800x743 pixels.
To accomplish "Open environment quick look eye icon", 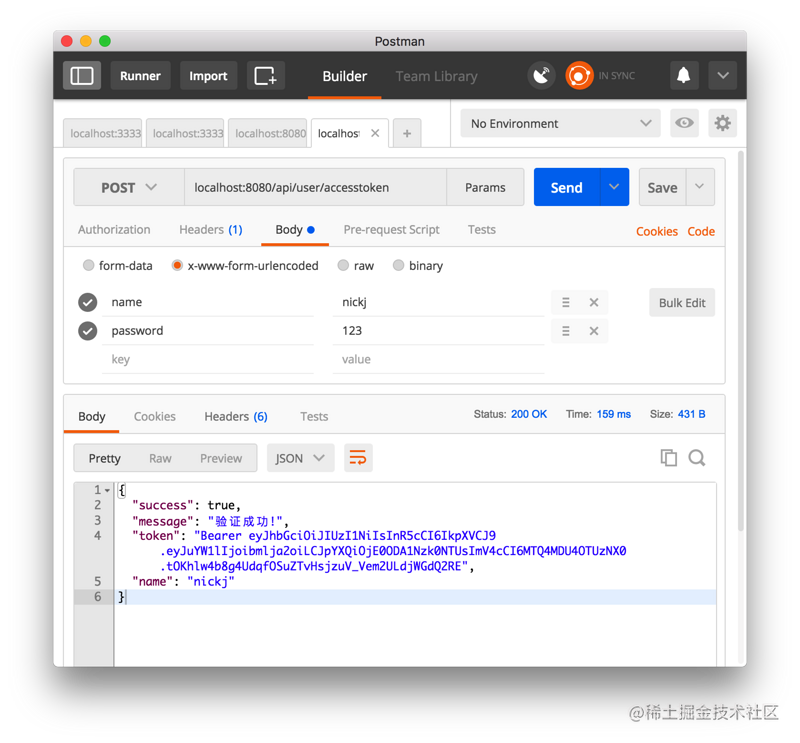I will pos(684,123).
